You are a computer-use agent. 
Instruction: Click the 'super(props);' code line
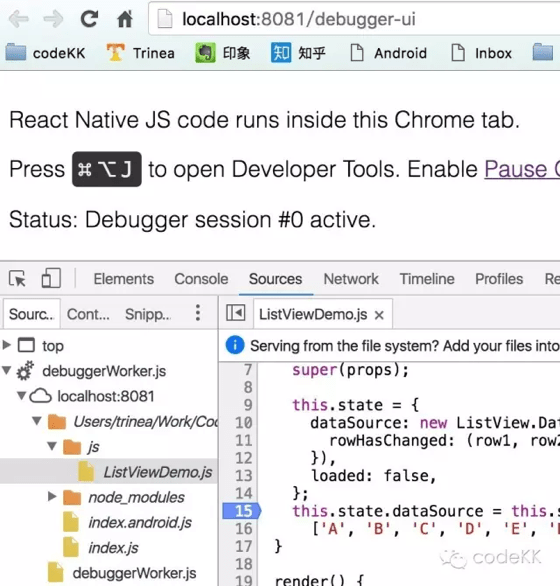pos(351,370)
